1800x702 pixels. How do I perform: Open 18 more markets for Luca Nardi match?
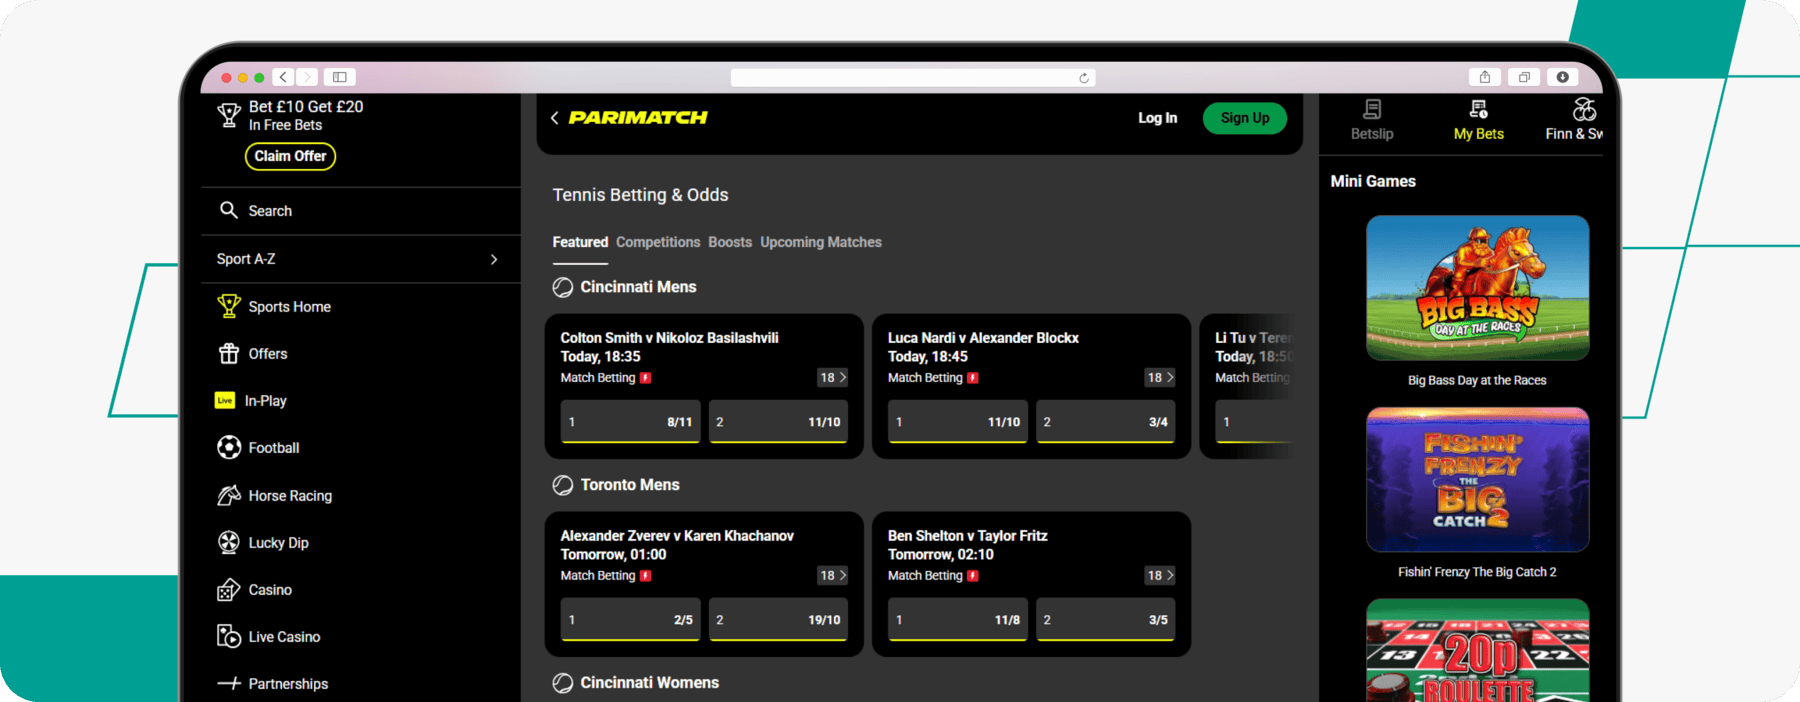[x=1160, y=378]
